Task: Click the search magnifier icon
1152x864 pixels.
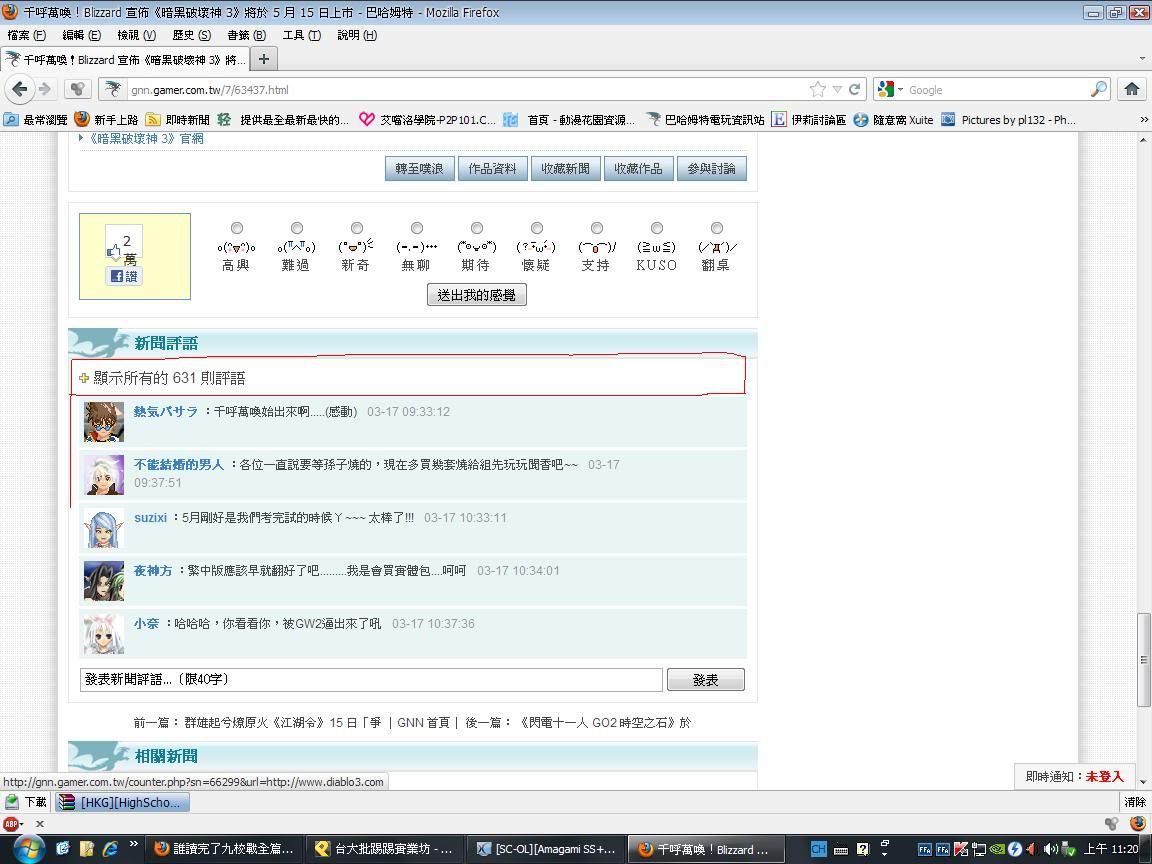Action: click(1098, 89)
